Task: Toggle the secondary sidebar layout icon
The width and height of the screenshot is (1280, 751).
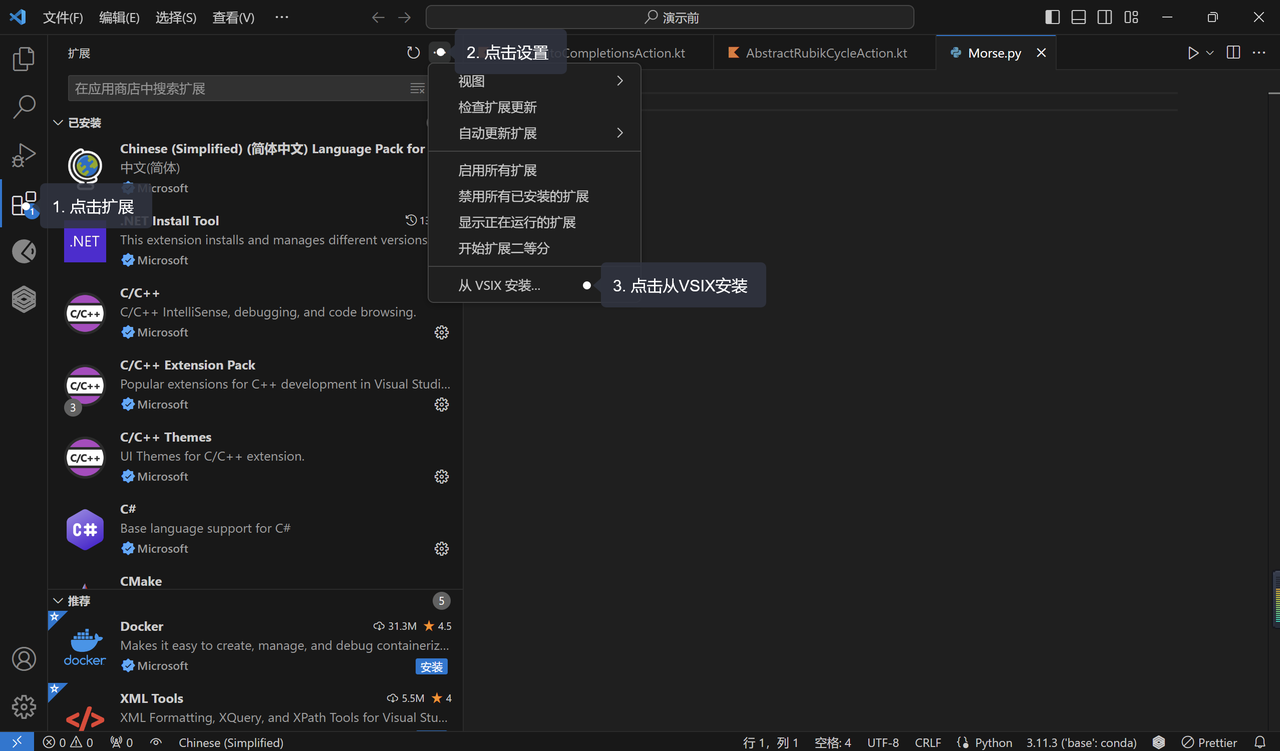Action: click(1104, 17)
